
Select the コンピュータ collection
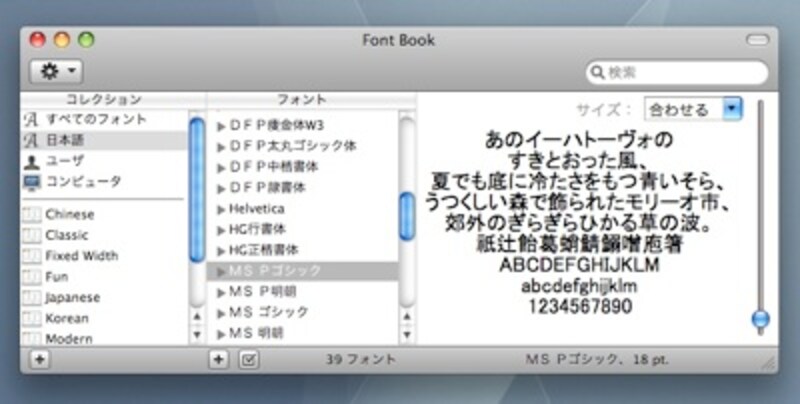click(x=105, y=181)
